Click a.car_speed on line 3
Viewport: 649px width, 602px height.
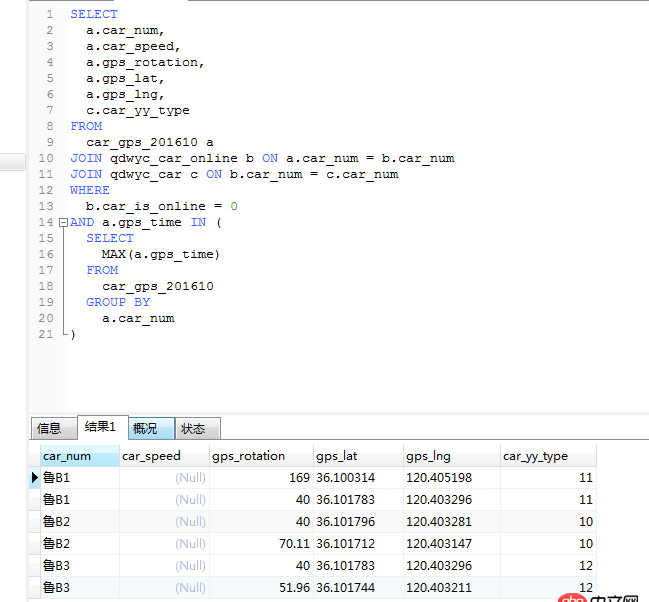click(130, 46)
